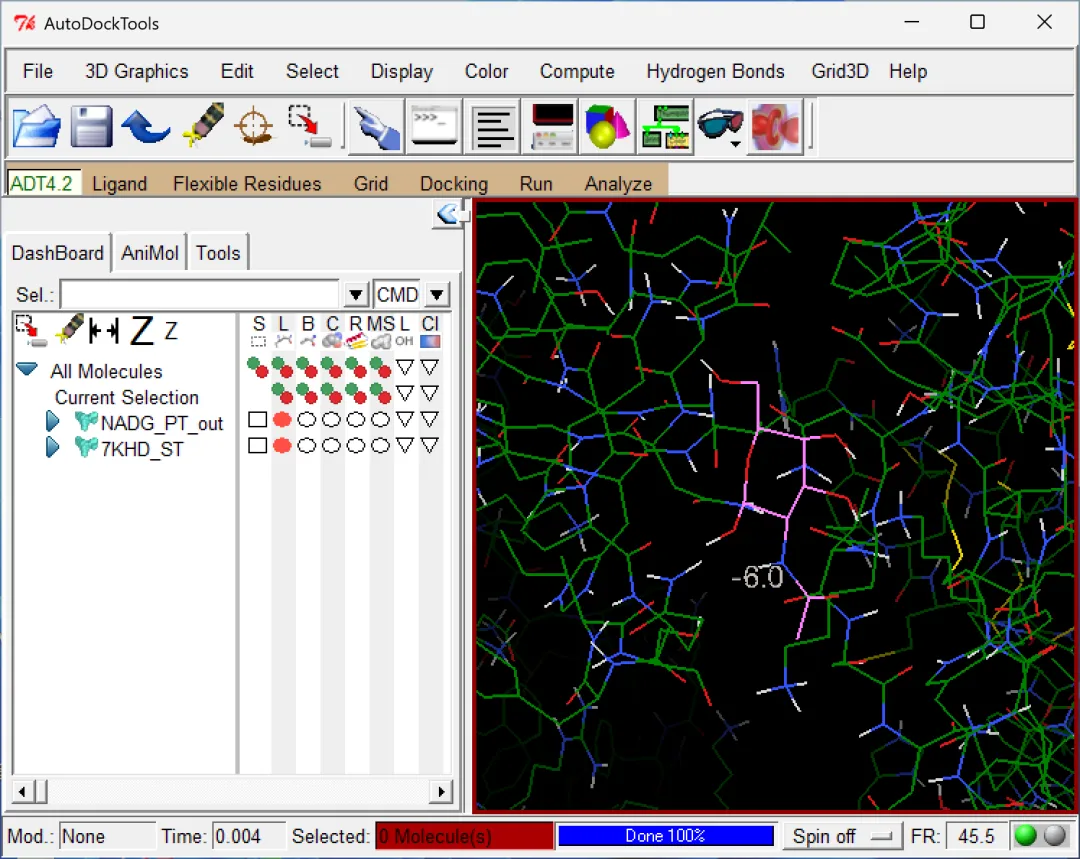This screenshot has height=859, width=1080.
Task: Click the Mod. None field
Action: pyautogui.click(x=106, y=836)
